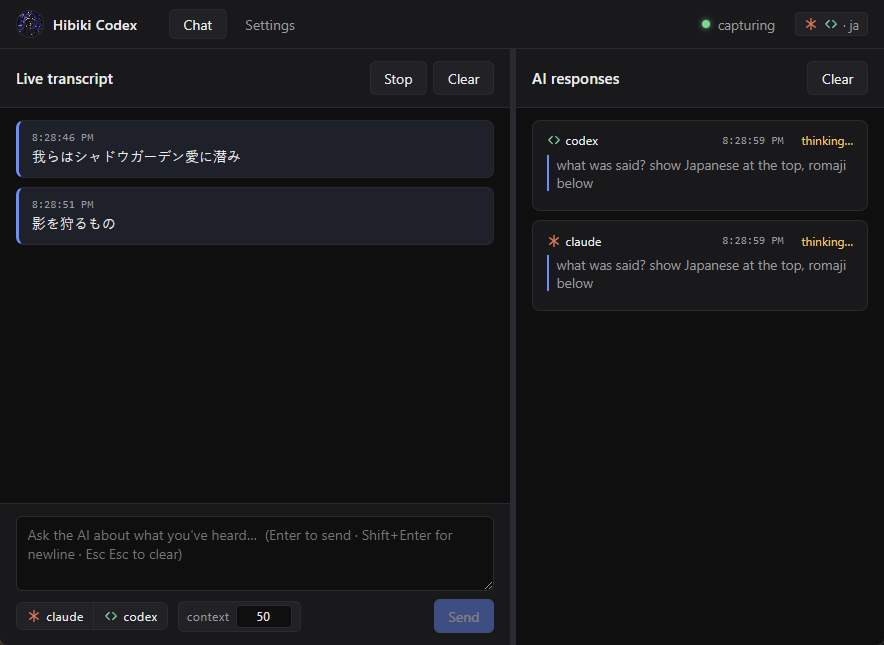
Task: Click the ja language label in header
Action: click(x=854, y=25)
